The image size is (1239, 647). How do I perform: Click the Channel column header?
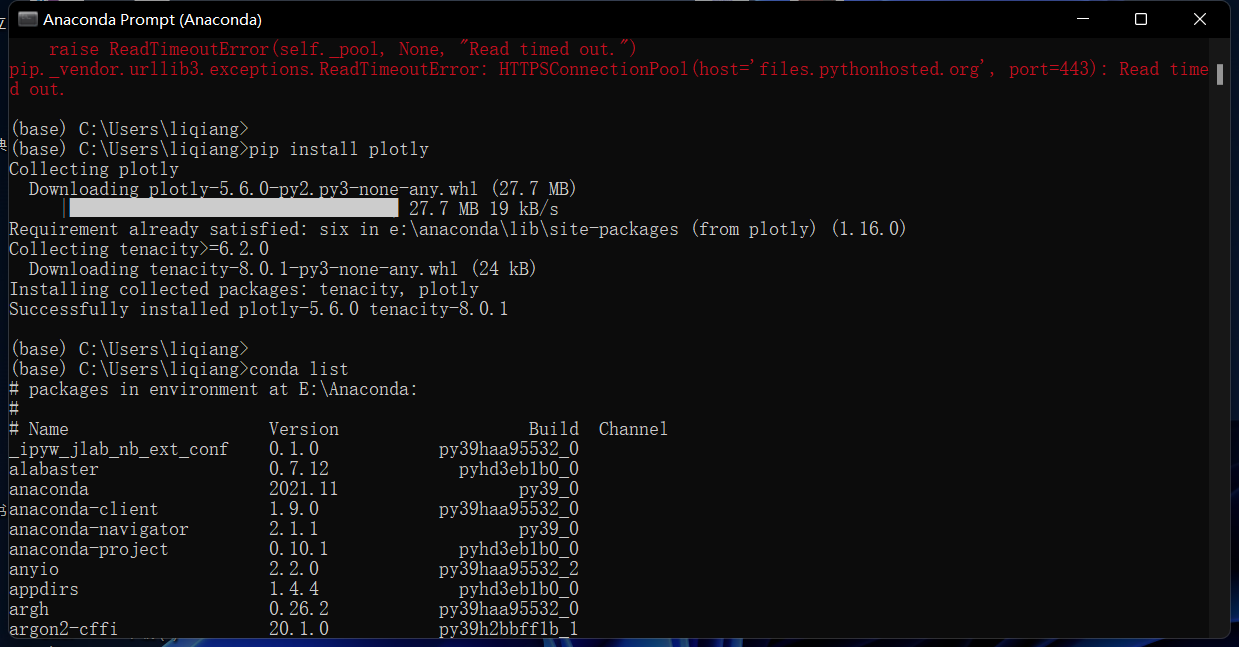pyautogui.click(x=632, y=428)
